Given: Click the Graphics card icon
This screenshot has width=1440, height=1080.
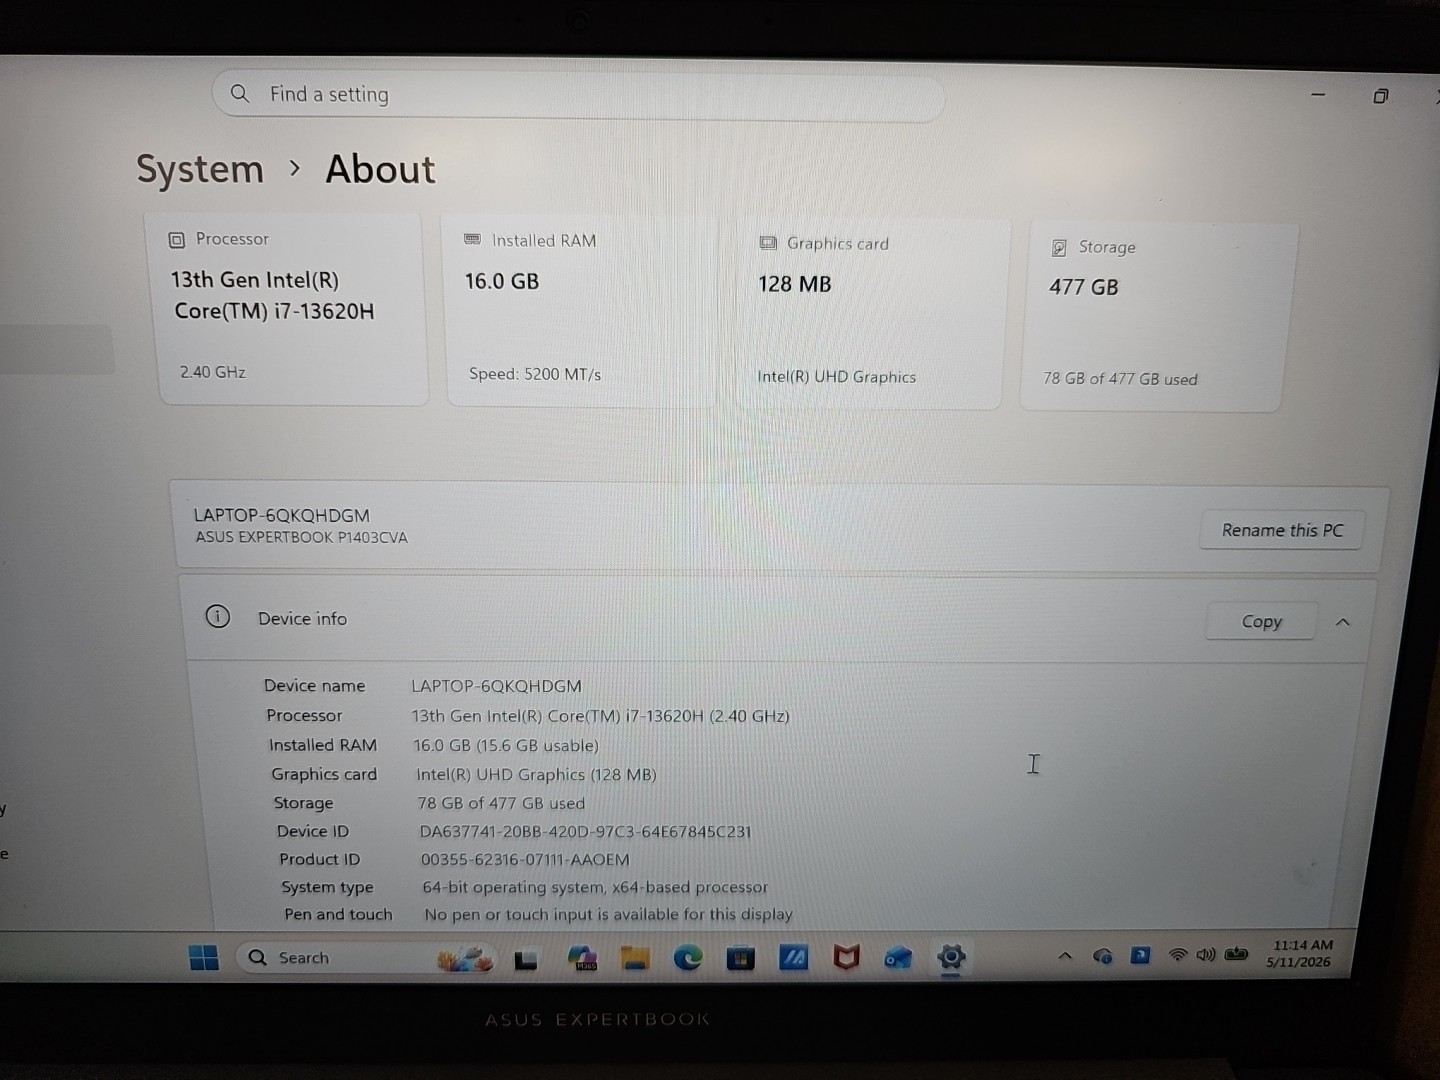Looking at the screenshot, I should coord(768,243).
